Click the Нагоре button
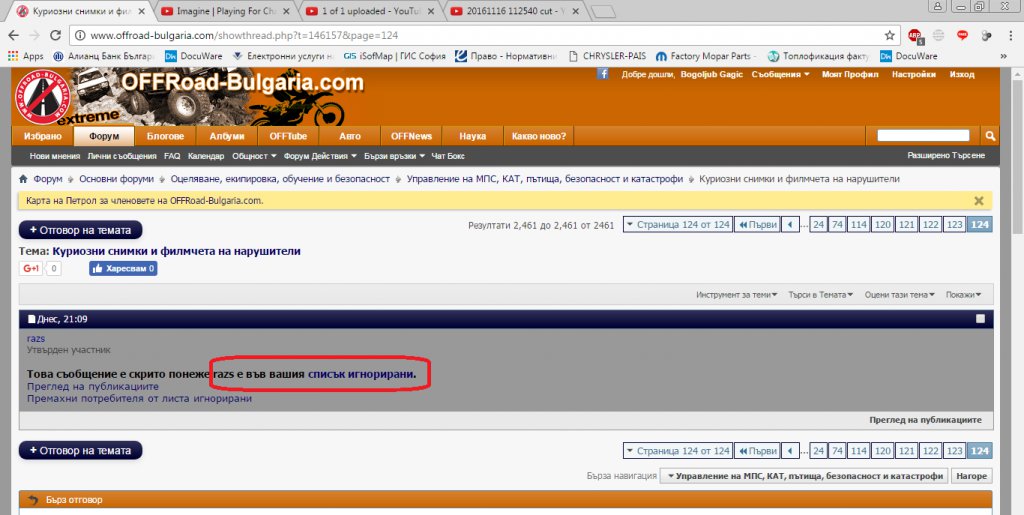 coord(971,476)
